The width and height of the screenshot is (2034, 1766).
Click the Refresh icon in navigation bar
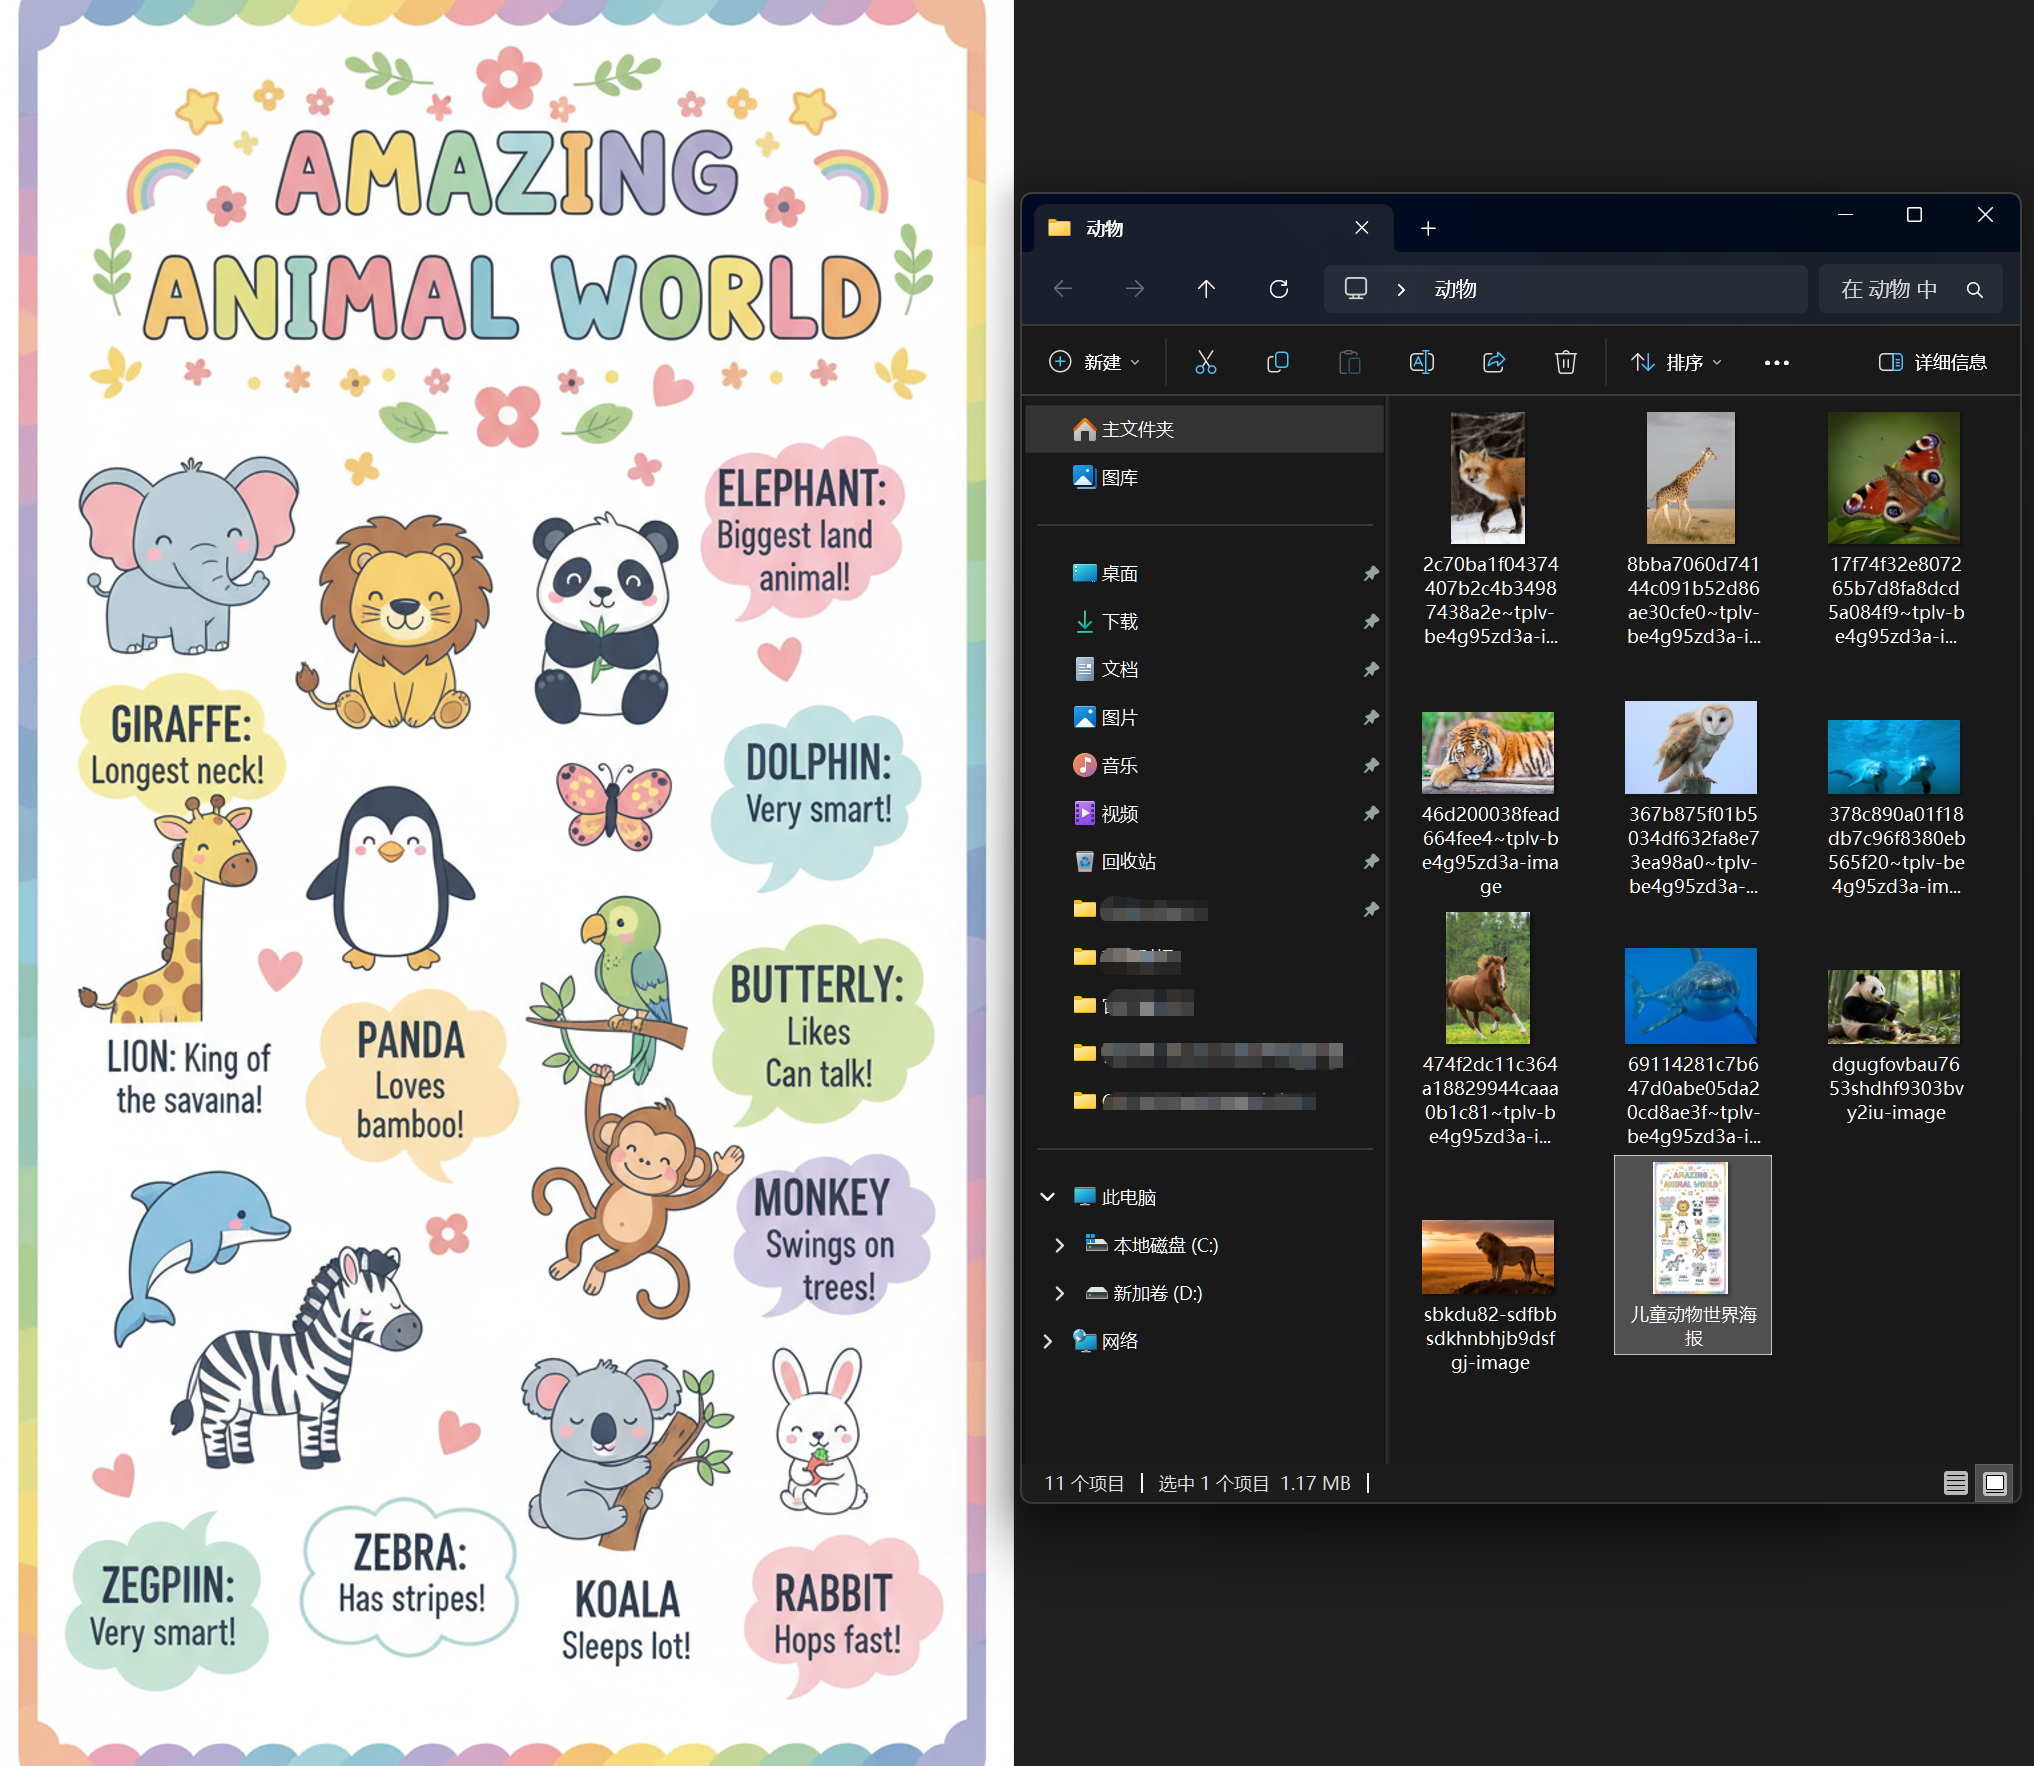click(1278, 289)
